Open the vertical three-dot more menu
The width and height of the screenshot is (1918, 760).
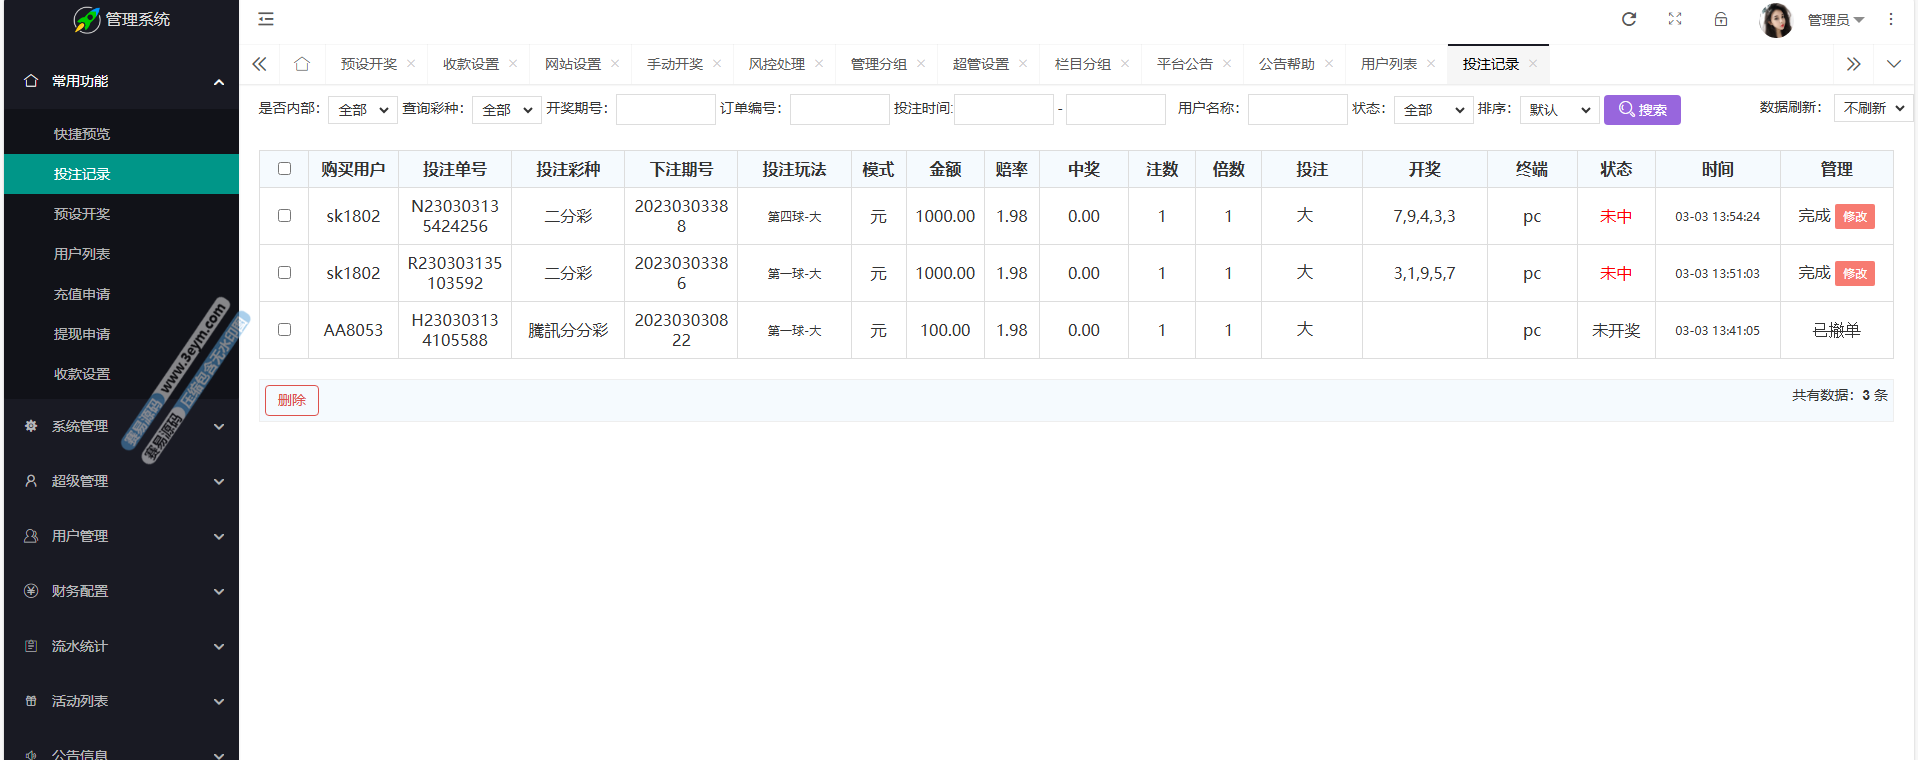(1890, 19)
